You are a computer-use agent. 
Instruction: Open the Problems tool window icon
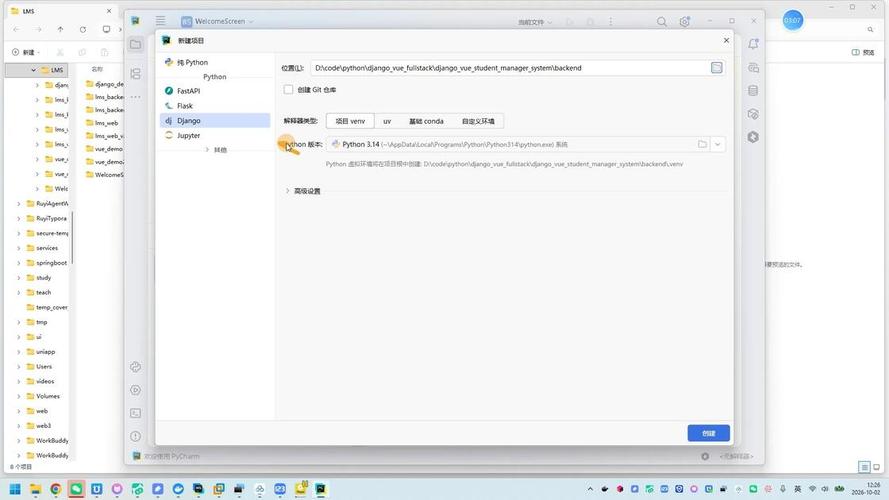pyautogui.click(x=136, y=436)
